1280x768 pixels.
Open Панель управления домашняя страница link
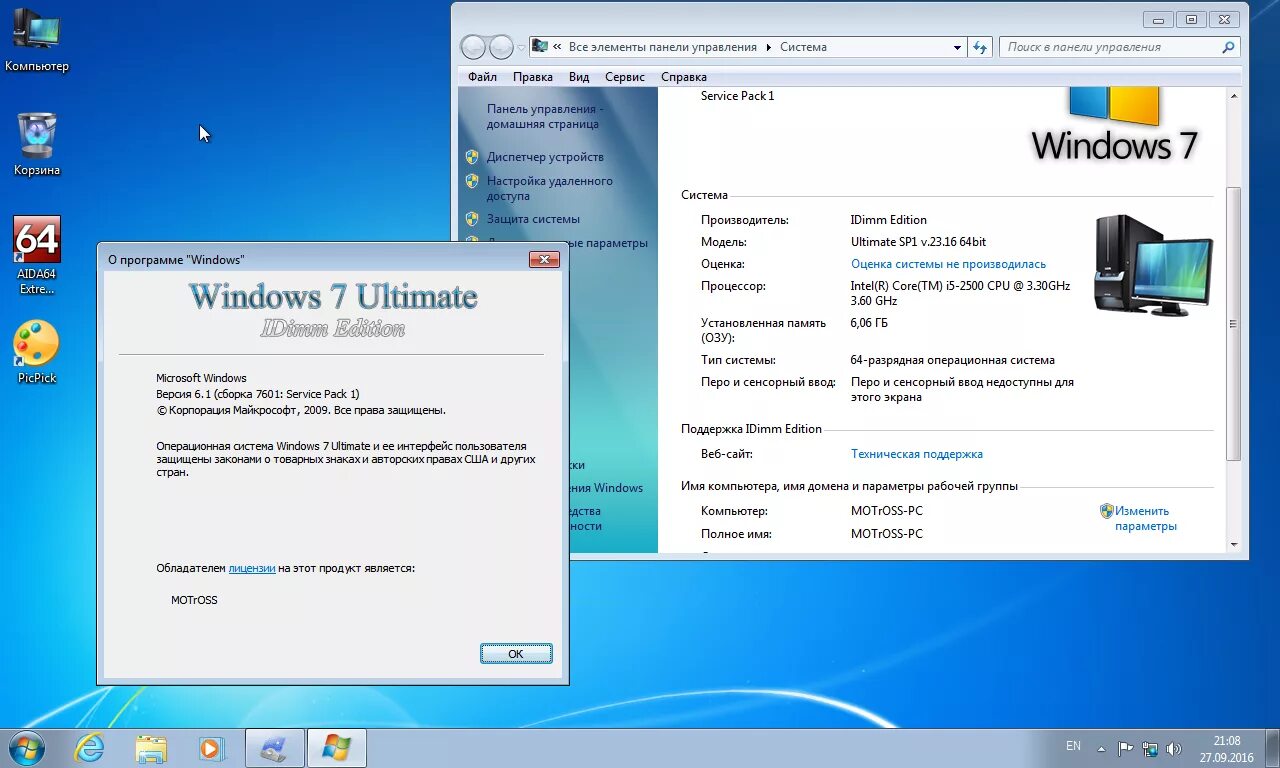545,117
